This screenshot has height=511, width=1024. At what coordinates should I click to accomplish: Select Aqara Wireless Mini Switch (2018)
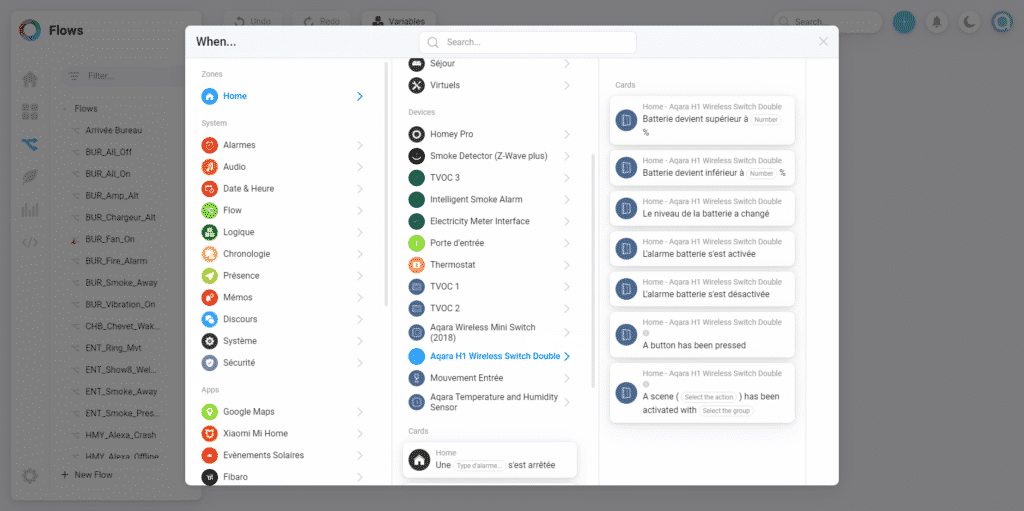[x=489, y=332]
